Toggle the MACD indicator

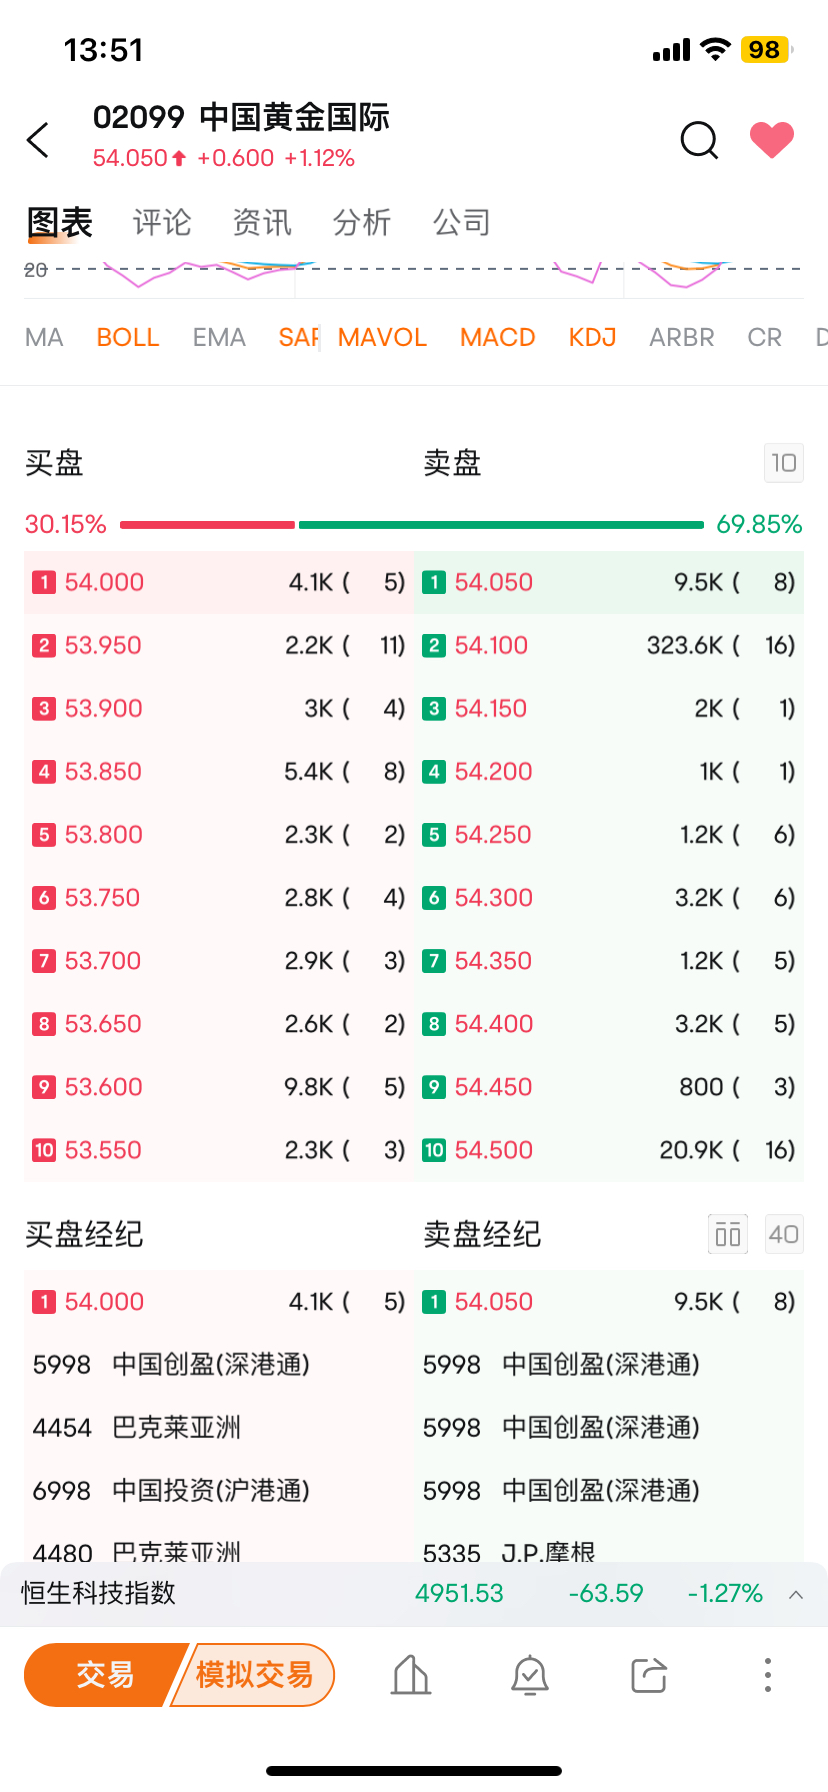click(497, 338)
